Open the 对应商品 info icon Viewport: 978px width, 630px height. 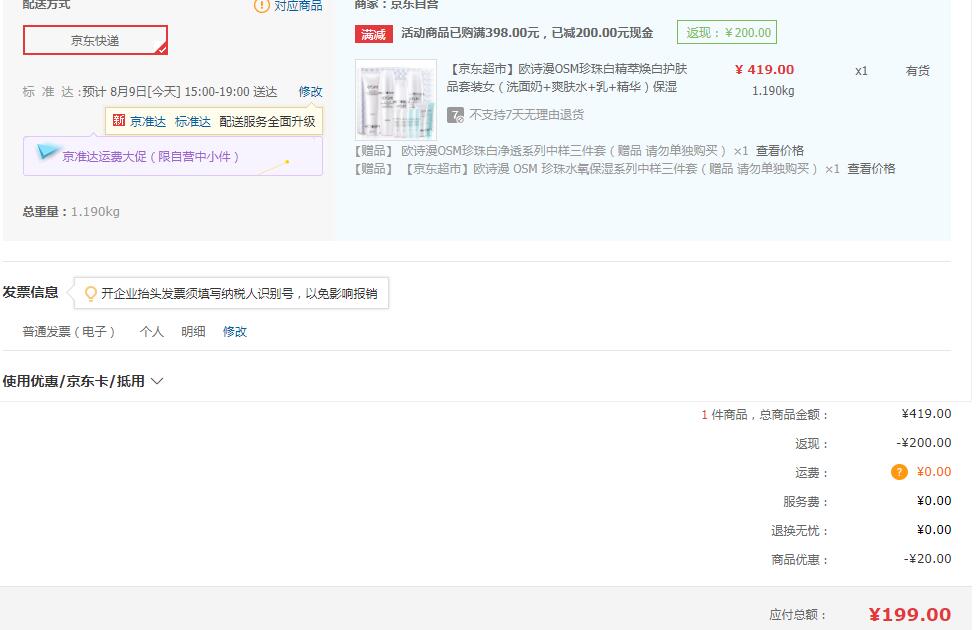point(262,6)
